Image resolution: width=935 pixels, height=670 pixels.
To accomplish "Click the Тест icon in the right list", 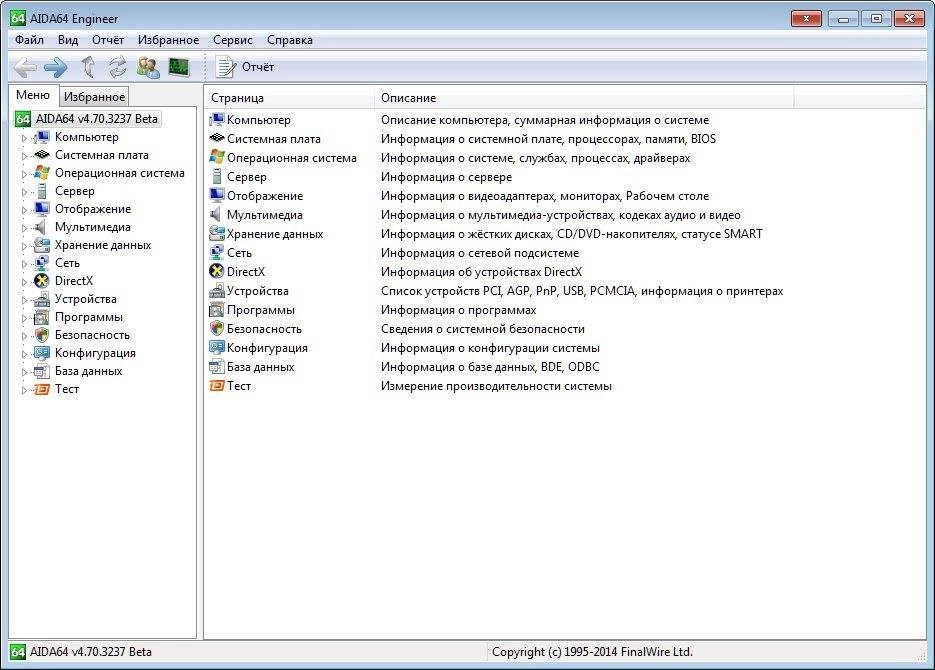I will (x=216, y=386).
